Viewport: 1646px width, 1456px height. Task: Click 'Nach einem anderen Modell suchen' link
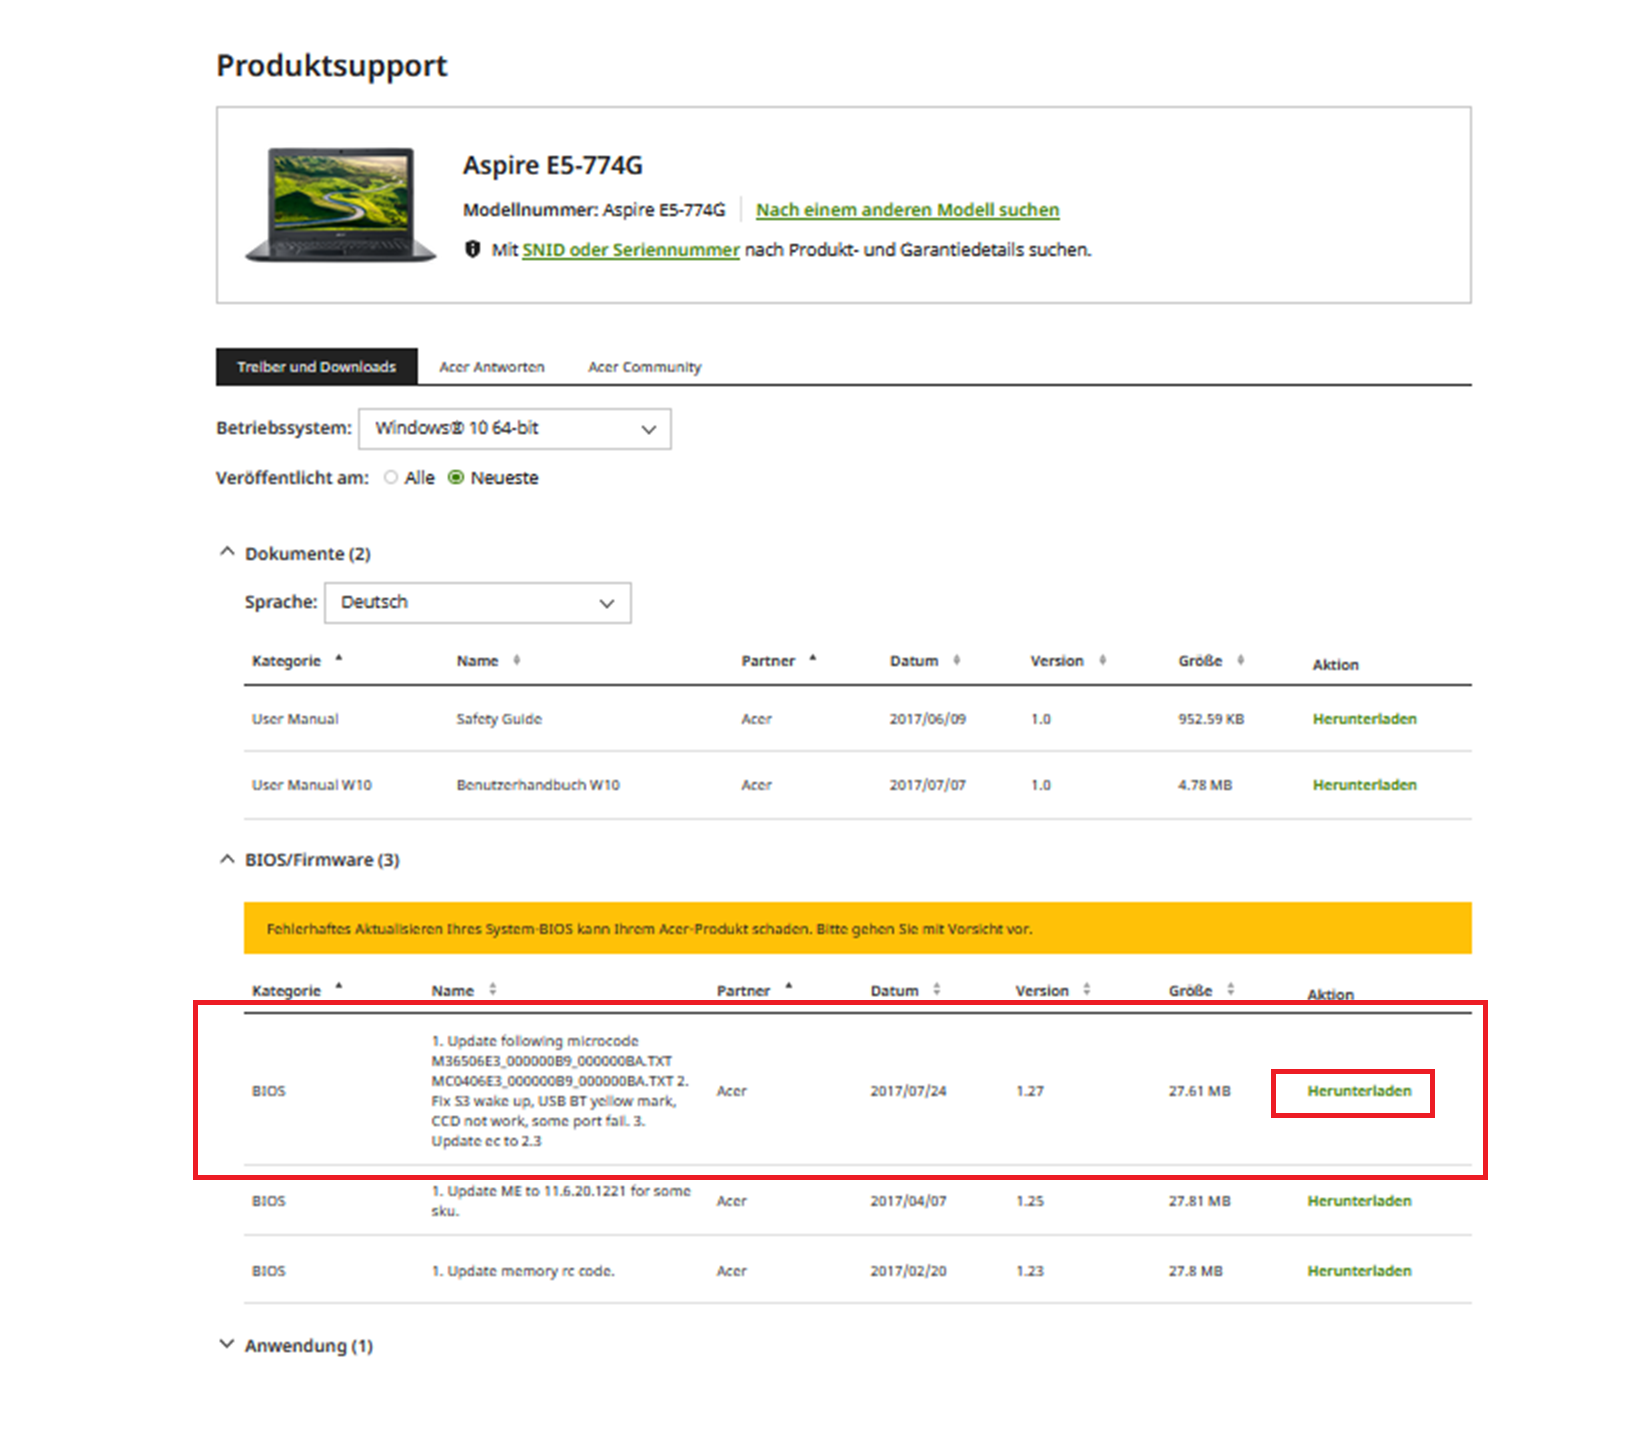pyautogui.click(x=907, y=210)
